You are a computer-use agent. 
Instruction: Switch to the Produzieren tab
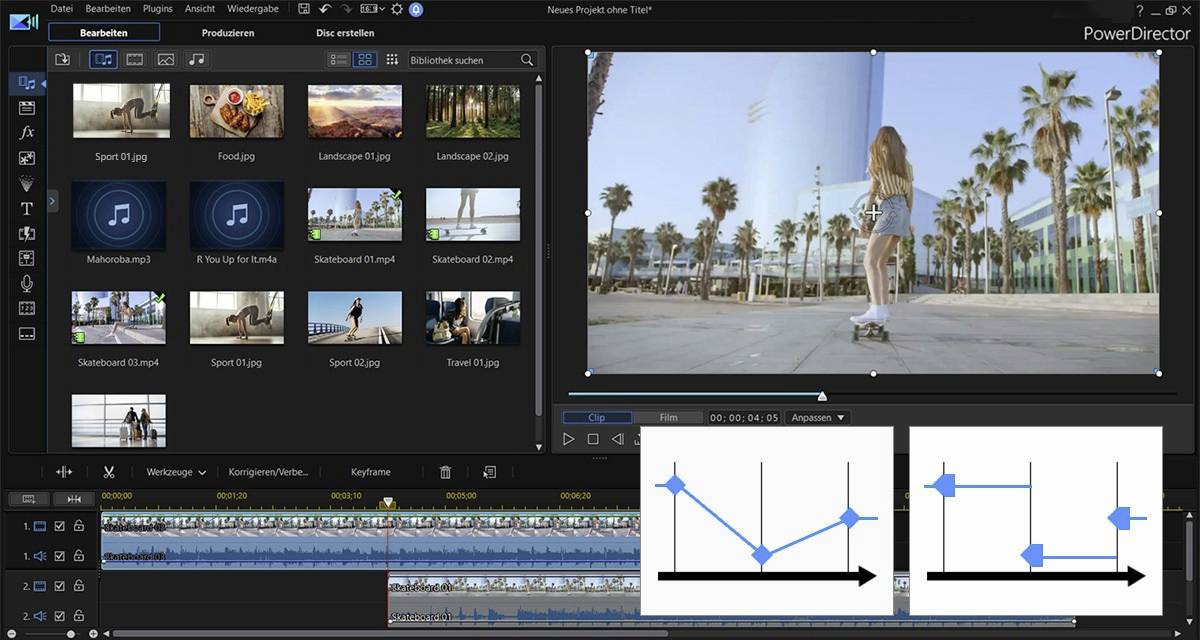[x=228, y=33]
